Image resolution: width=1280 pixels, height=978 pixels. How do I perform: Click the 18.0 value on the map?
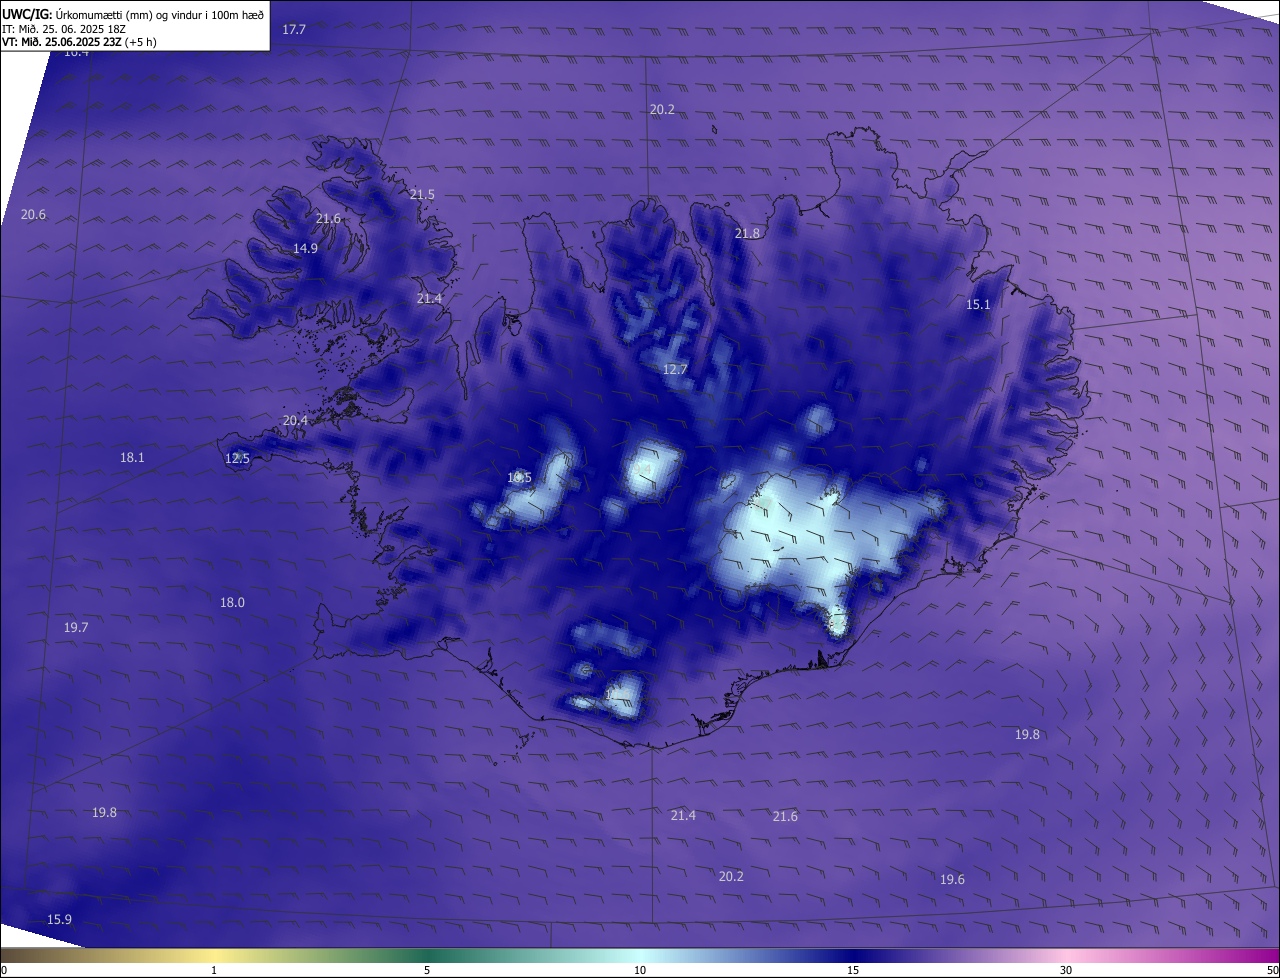coord(232,603)
